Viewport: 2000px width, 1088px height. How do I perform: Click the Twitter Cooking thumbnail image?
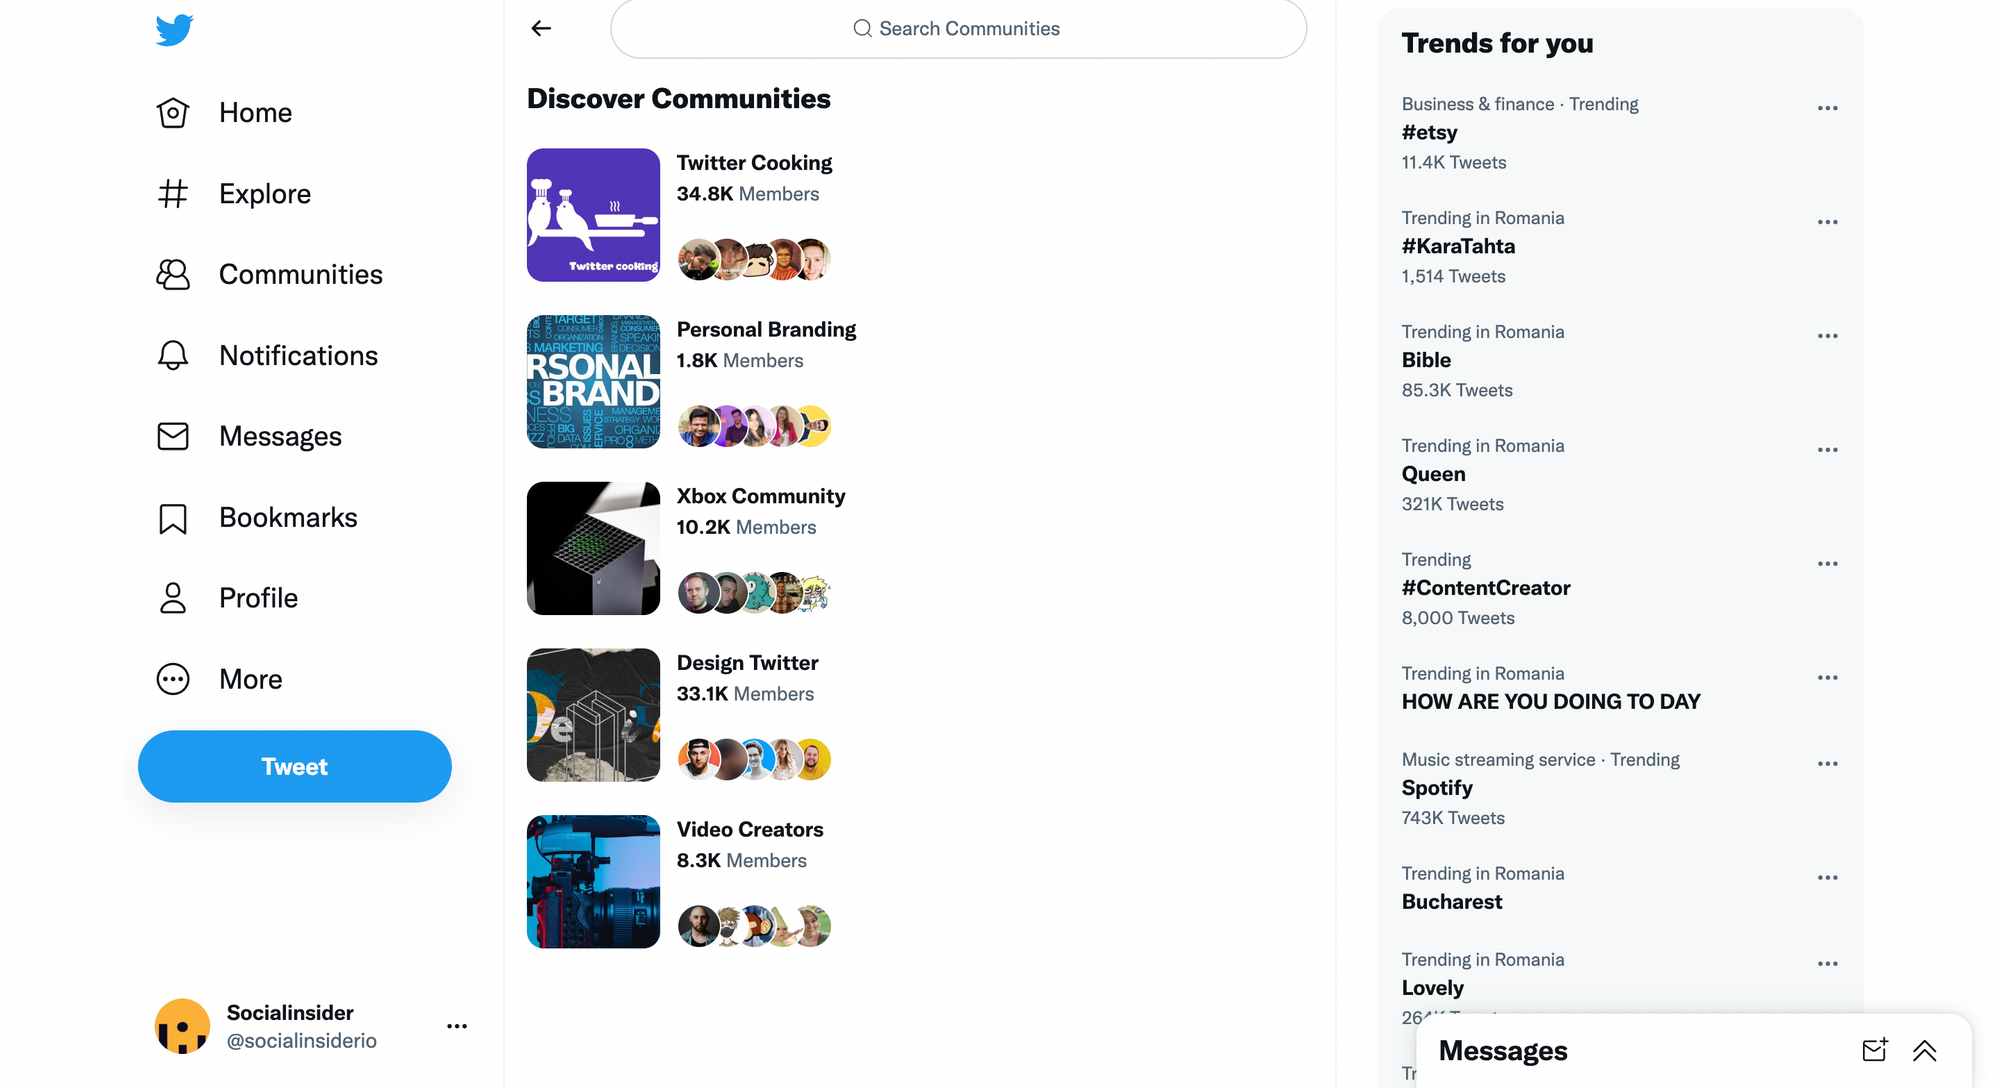pyautogui.click(x=593, y=215)
